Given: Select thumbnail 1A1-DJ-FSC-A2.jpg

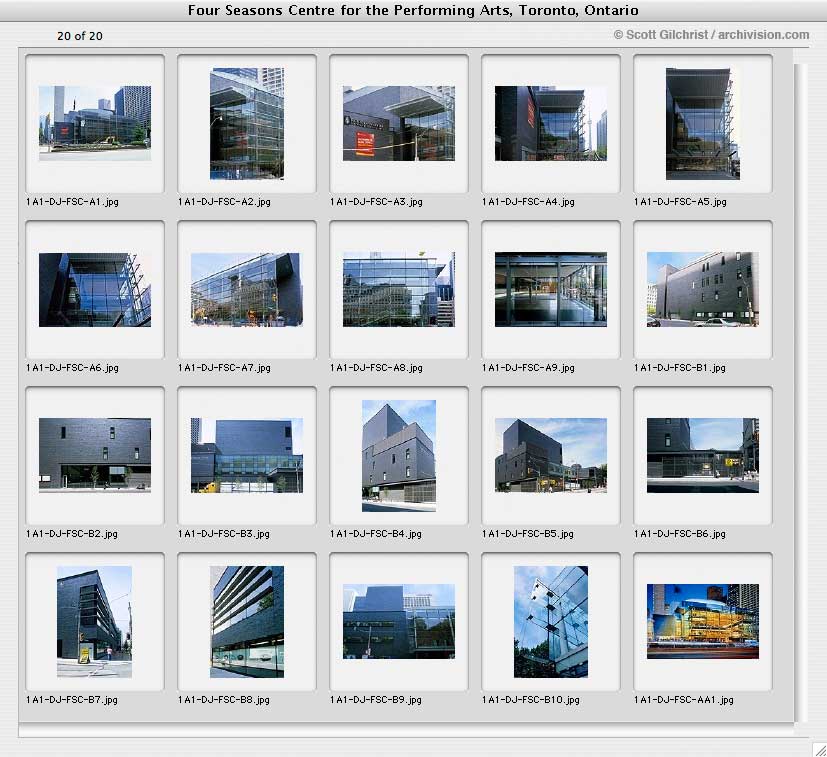Looking at the screenshot, I should click(x=247, y=123).
